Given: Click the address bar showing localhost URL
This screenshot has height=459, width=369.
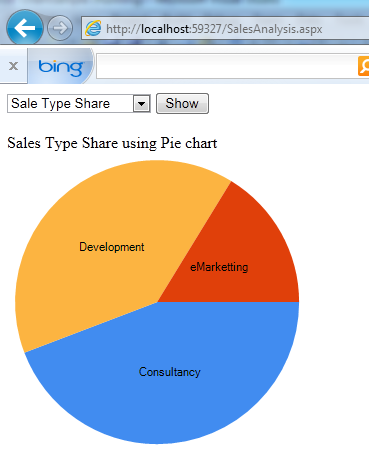Looking at the screenshot, I should (225, 28).
